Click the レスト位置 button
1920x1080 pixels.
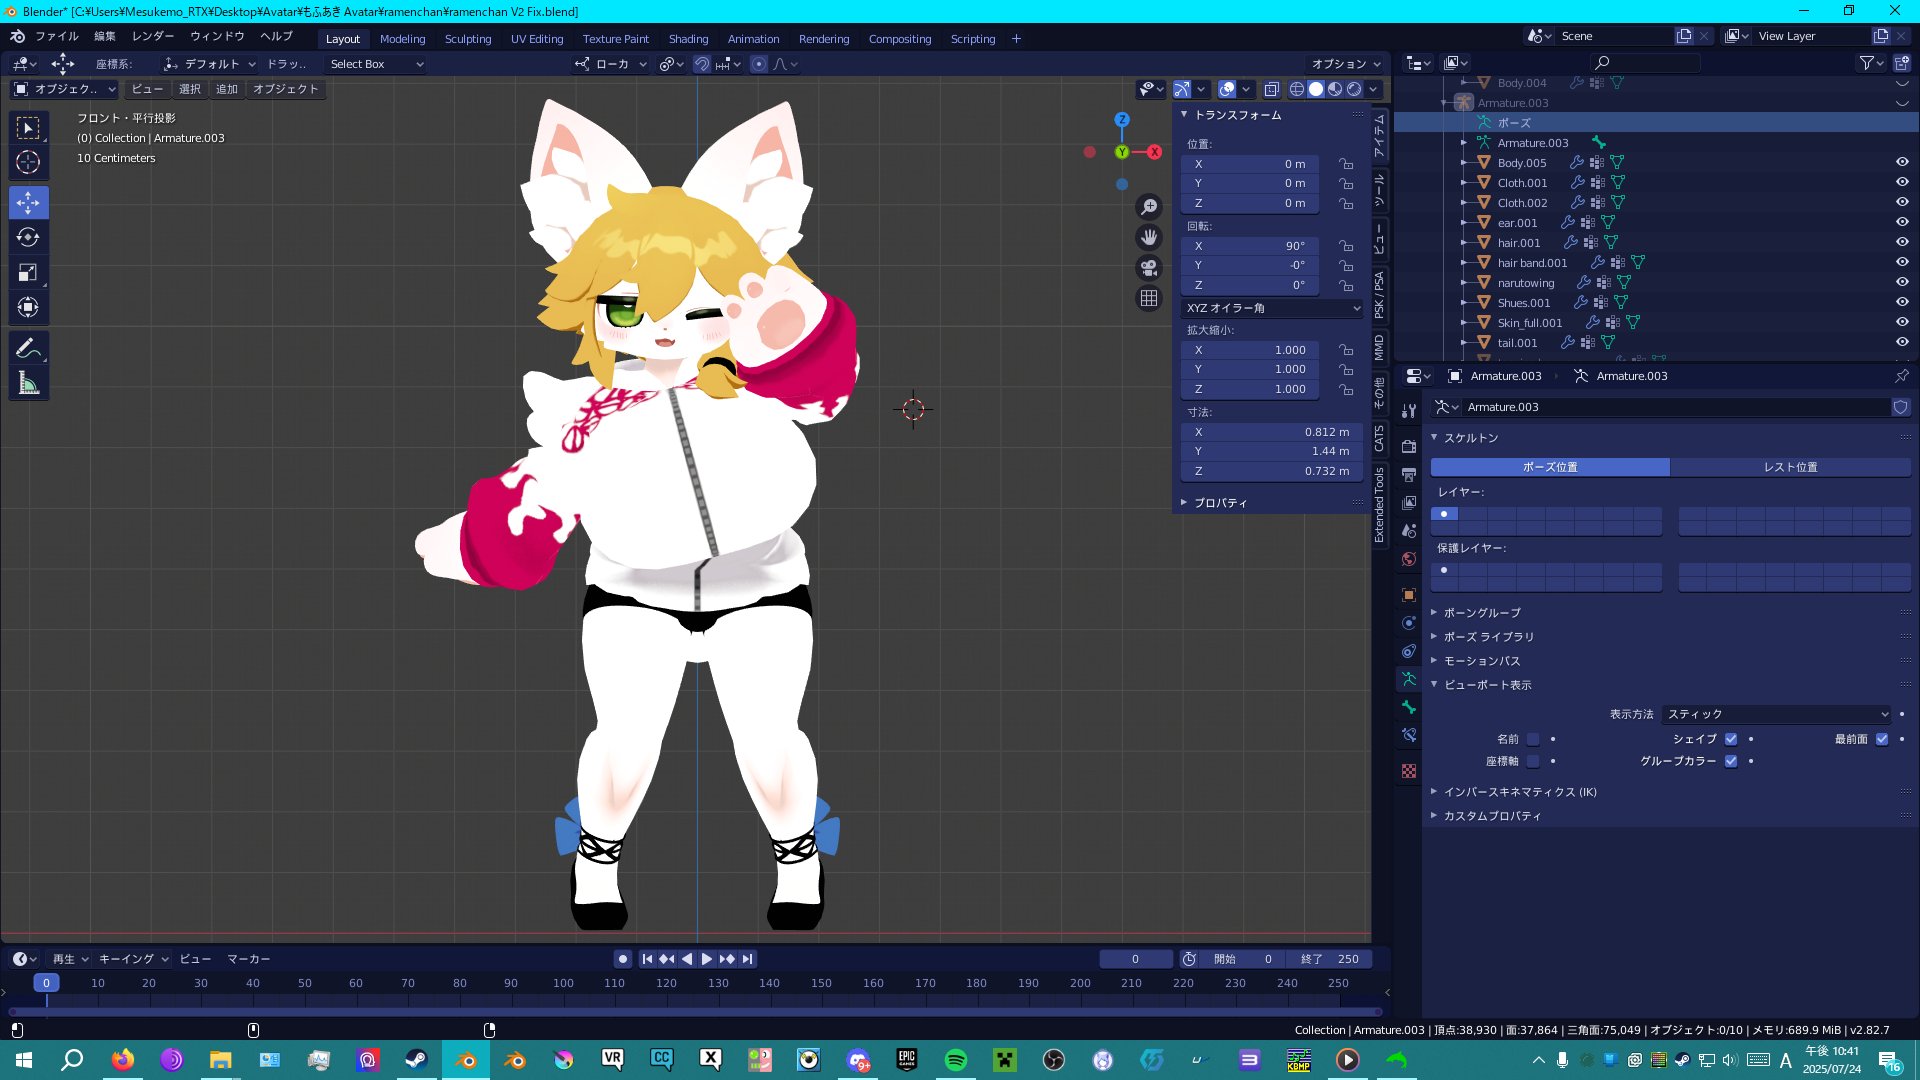coord(1791,467)
